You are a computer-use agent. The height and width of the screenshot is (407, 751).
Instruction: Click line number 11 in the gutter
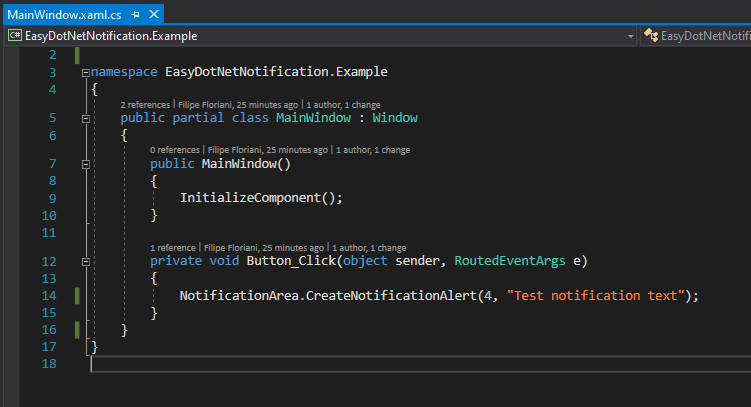pyautogui.click(x=49, y=233)
